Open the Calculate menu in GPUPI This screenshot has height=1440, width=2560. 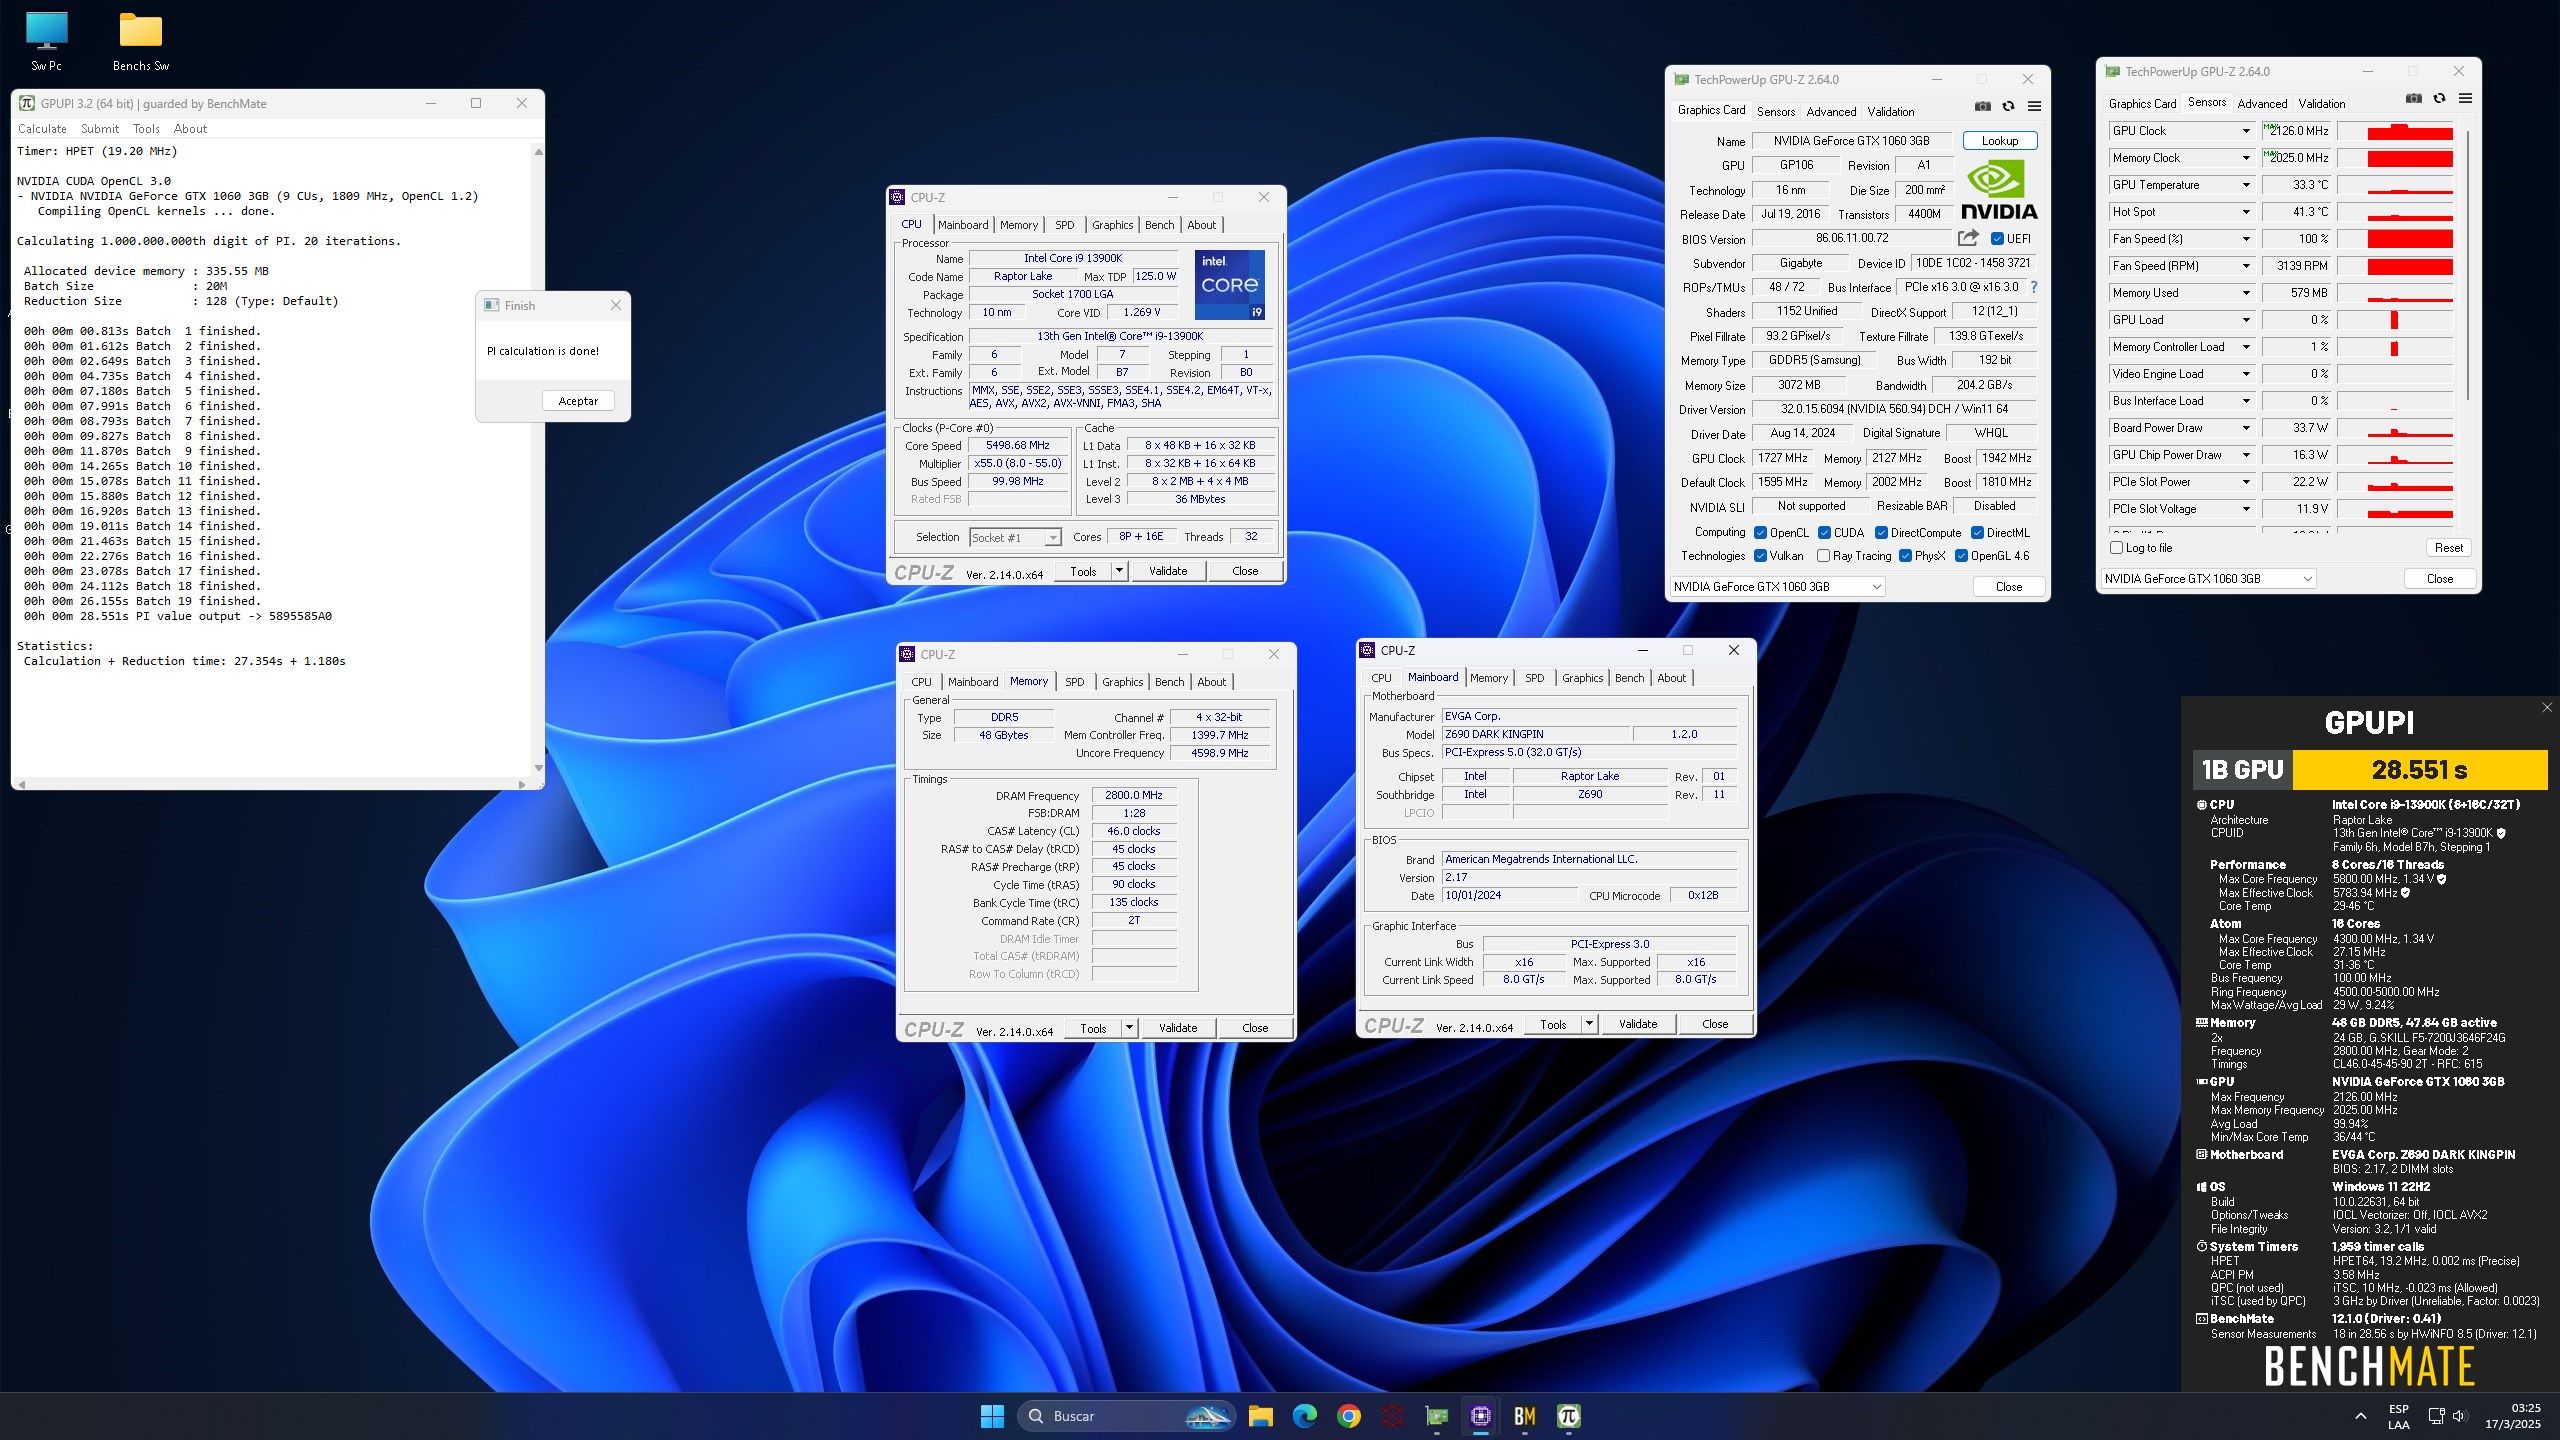(x=42, y=129)
